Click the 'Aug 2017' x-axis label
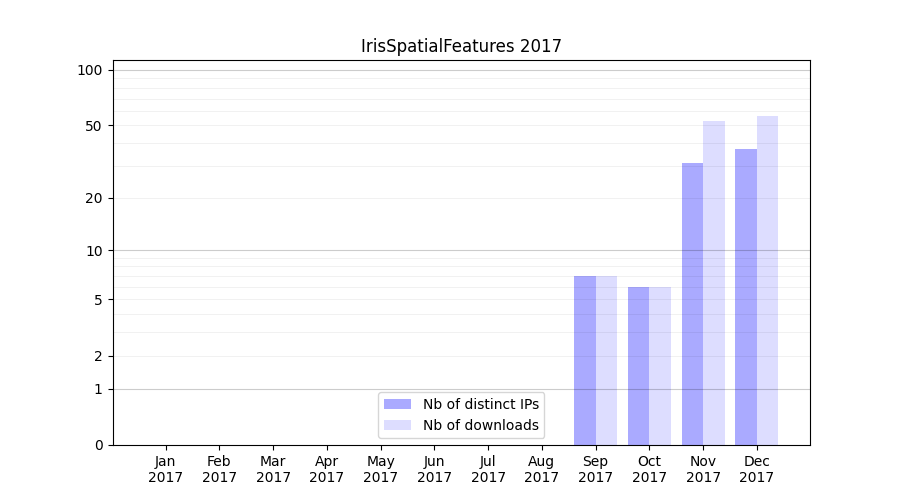Viewport: 900px width, 500px height. (x=542, y=469)
